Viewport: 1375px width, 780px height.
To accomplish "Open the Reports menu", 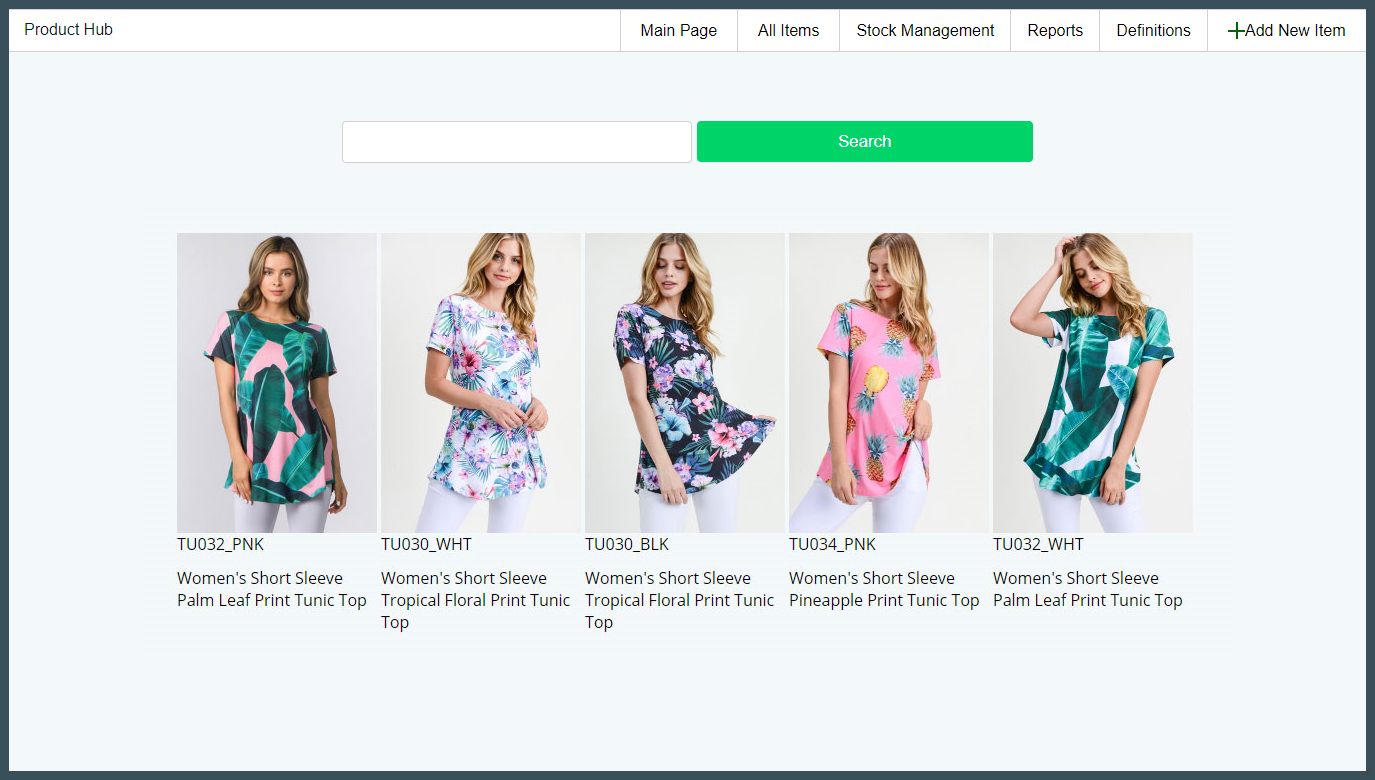I will pyautogui.click(x=1055, y=31).
